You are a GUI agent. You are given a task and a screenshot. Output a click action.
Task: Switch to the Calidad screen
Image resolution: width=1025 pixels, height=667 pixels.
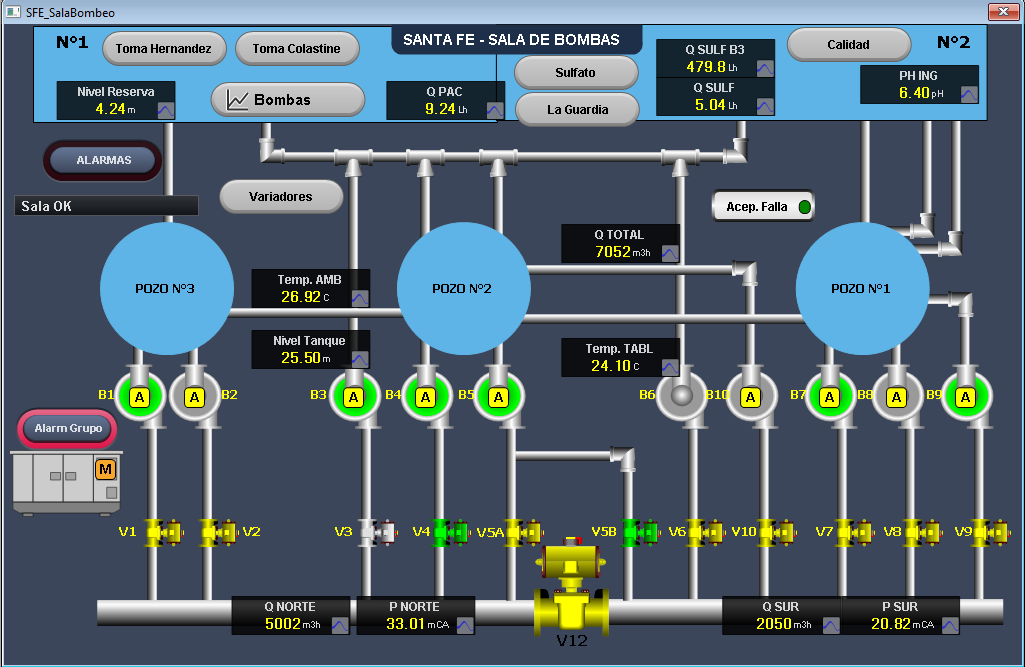coord(849,44)
